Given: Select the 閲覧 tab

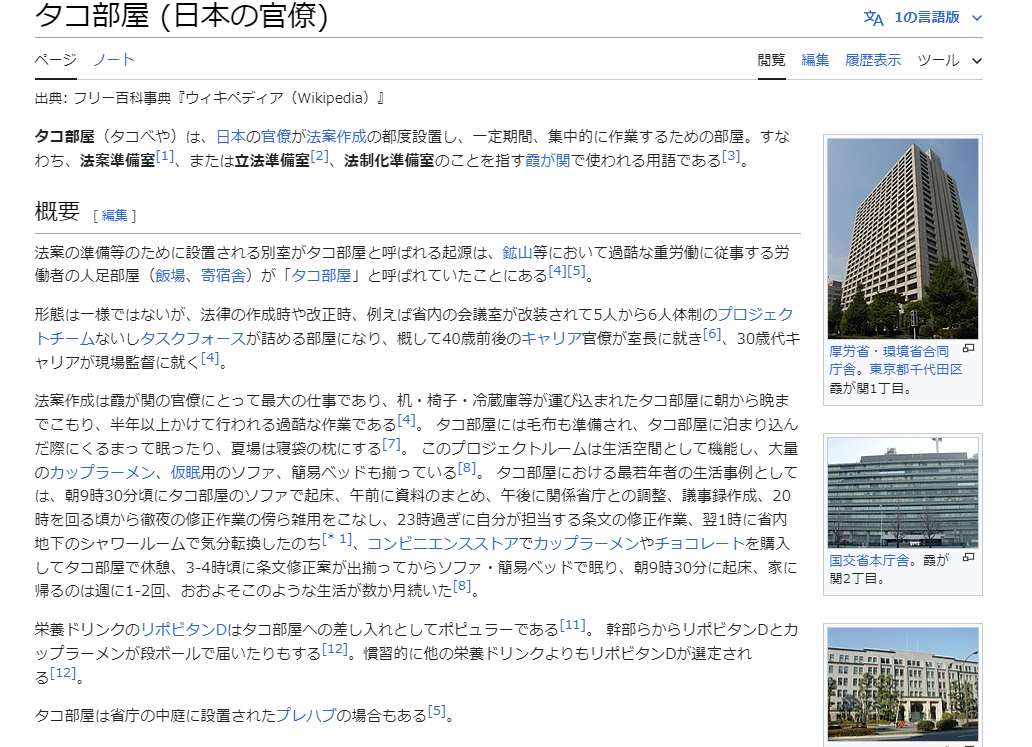Looking at the screenshot, I should point(771,61).
